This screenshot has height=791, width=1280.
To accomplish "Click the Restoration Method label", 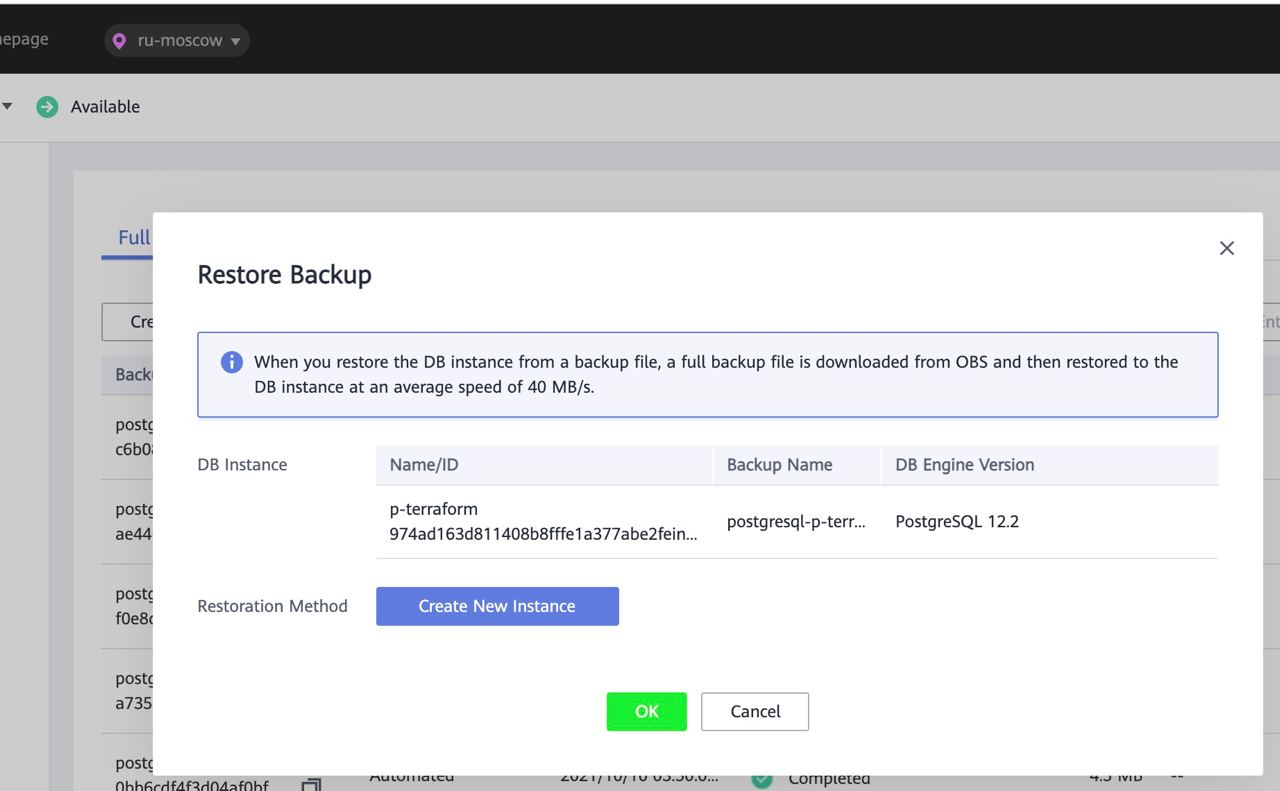I will [x=273, y=606].
